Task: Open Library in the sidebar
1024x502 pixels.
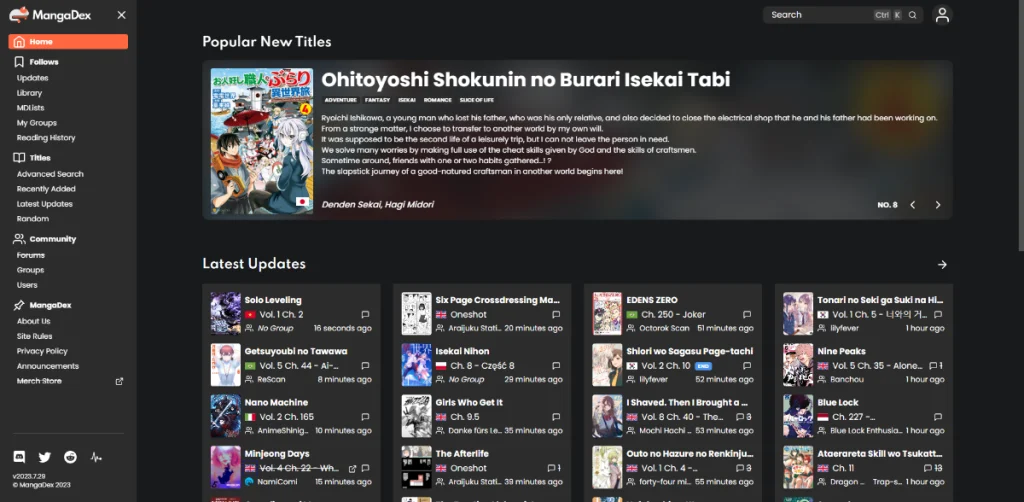Action: pyautogui.click(x=29, y=93)
